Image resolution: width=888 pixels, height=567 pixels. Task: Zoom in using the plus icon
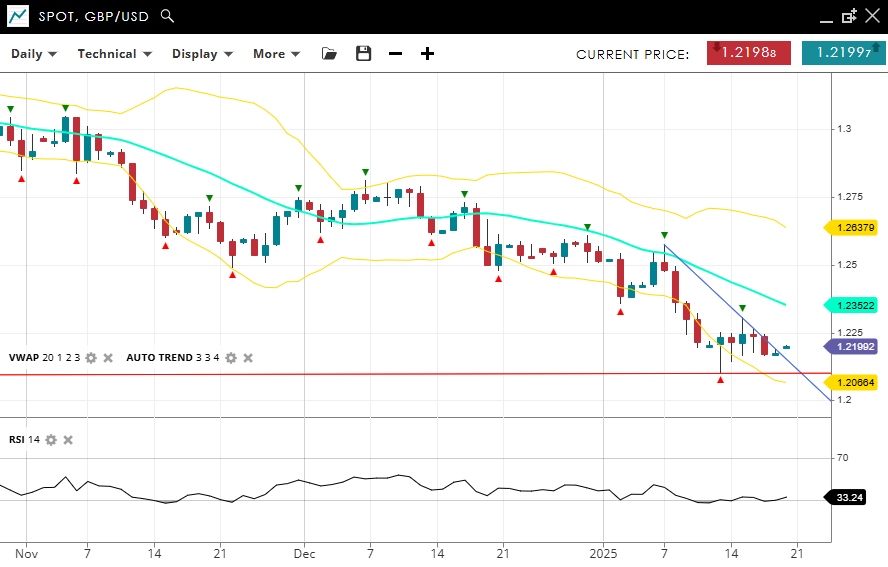click(x=427, y=54)
